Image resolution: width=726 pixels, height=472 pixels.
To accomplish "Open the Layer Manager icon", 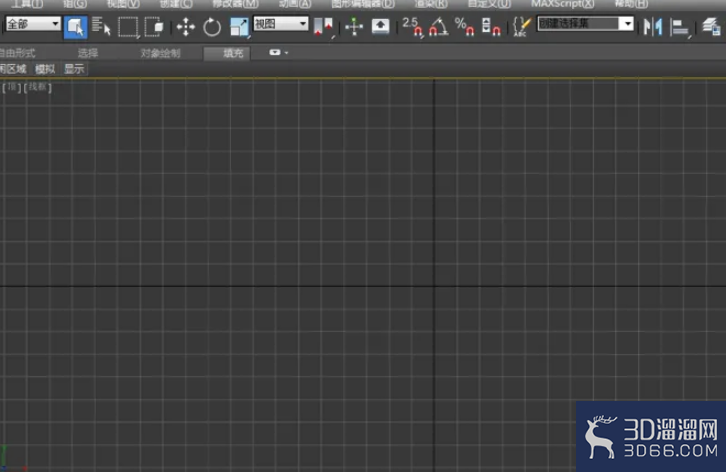I will (711, 27).
